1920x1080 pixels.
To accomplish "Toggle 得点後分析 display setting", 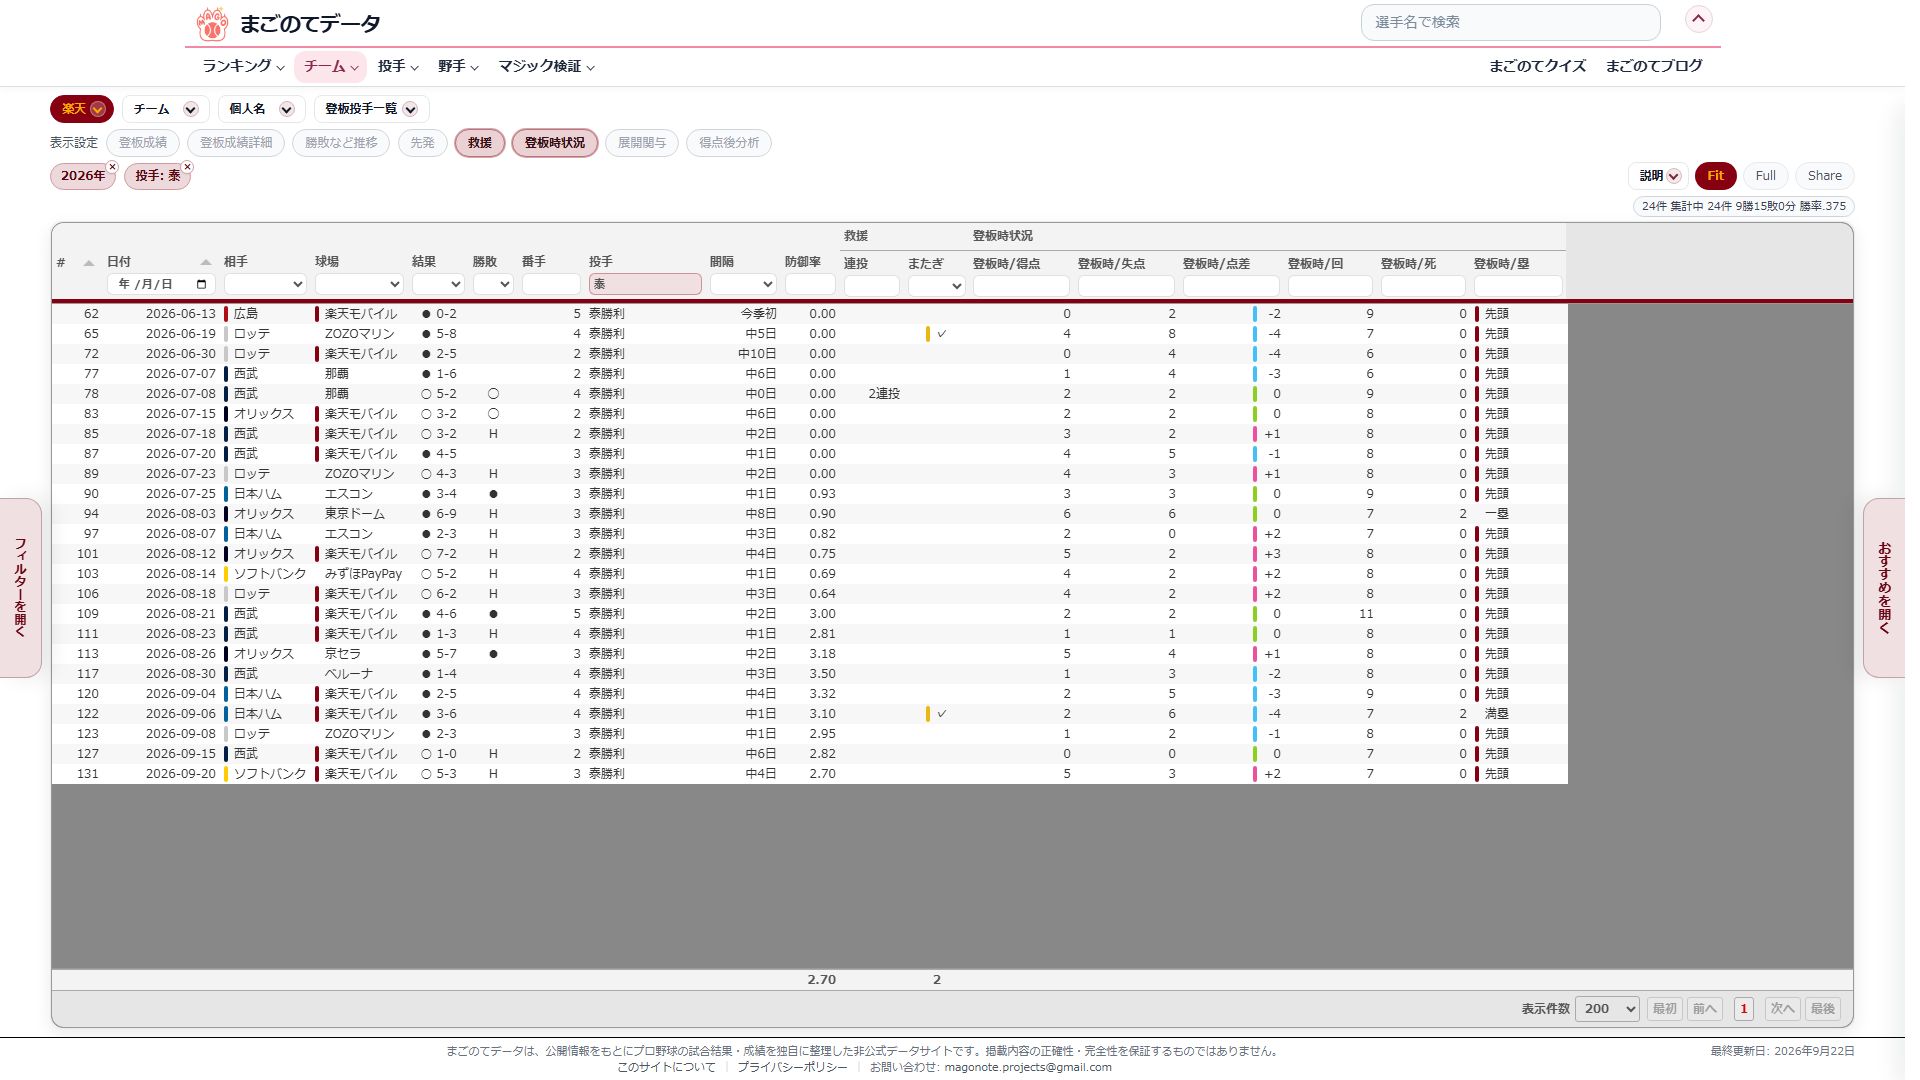I will coord(729,143).
